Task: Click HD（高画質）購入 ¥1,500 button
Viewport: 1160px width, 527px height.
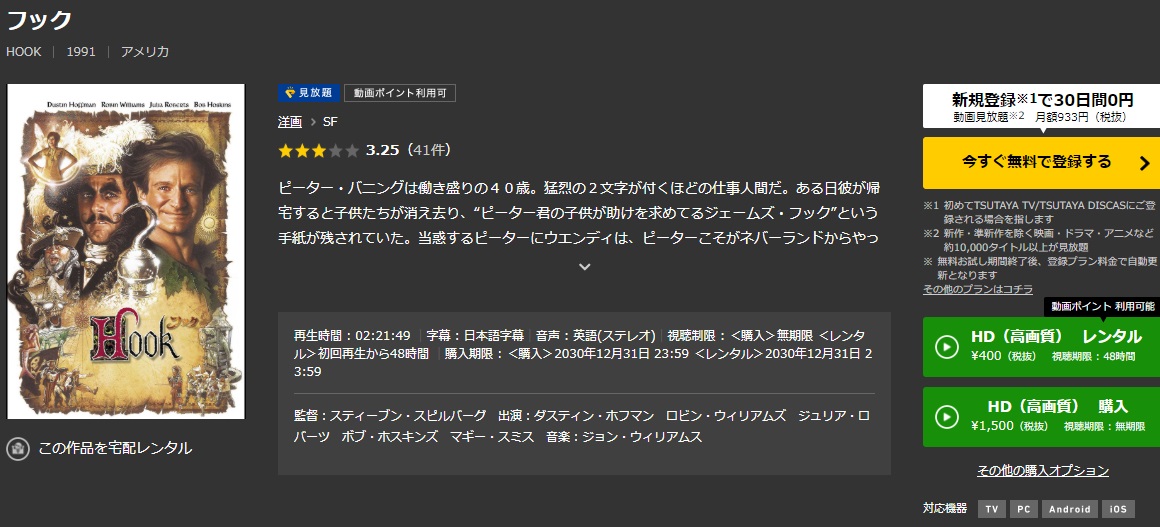Action: pyautogui.click(x=1042, y=417)
